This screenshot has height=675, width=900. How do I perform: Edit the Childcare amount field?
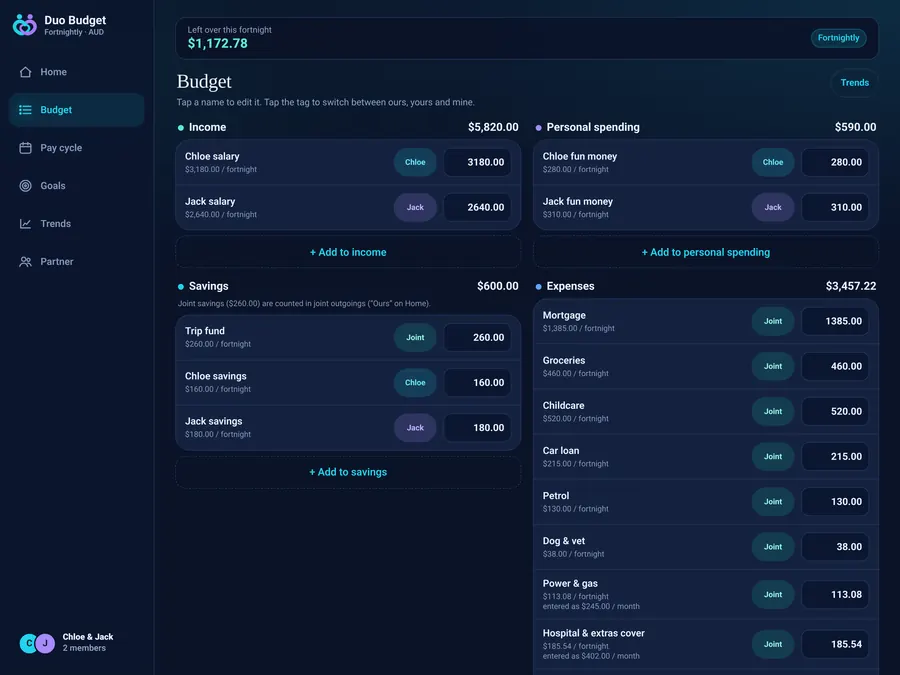tap(835, 411)
